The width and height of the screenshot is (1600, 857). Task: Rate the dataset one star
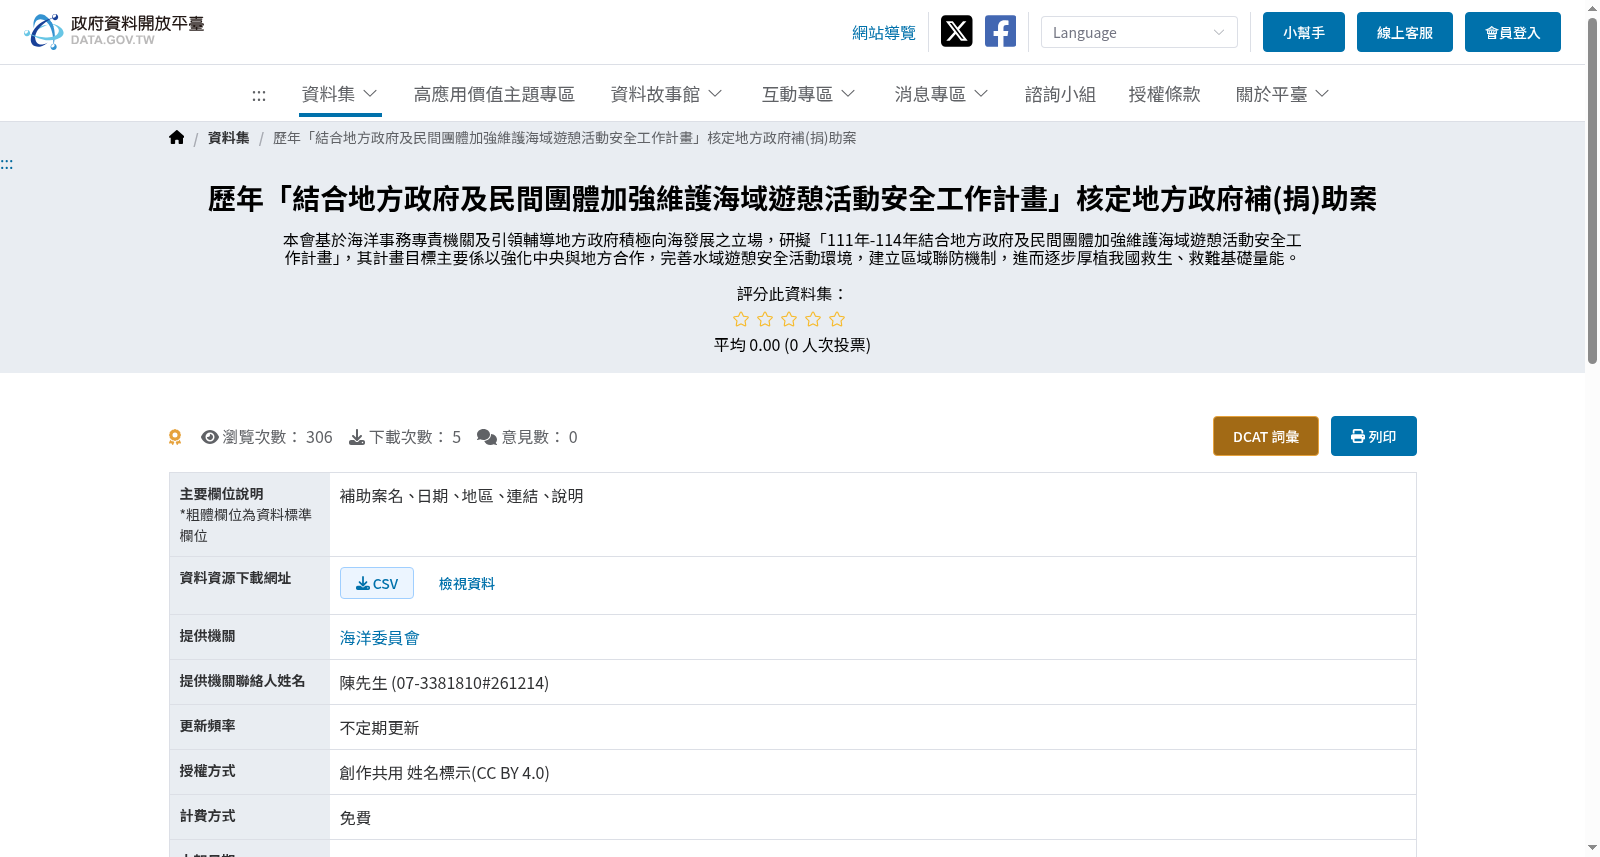click(x=741, y=319)
